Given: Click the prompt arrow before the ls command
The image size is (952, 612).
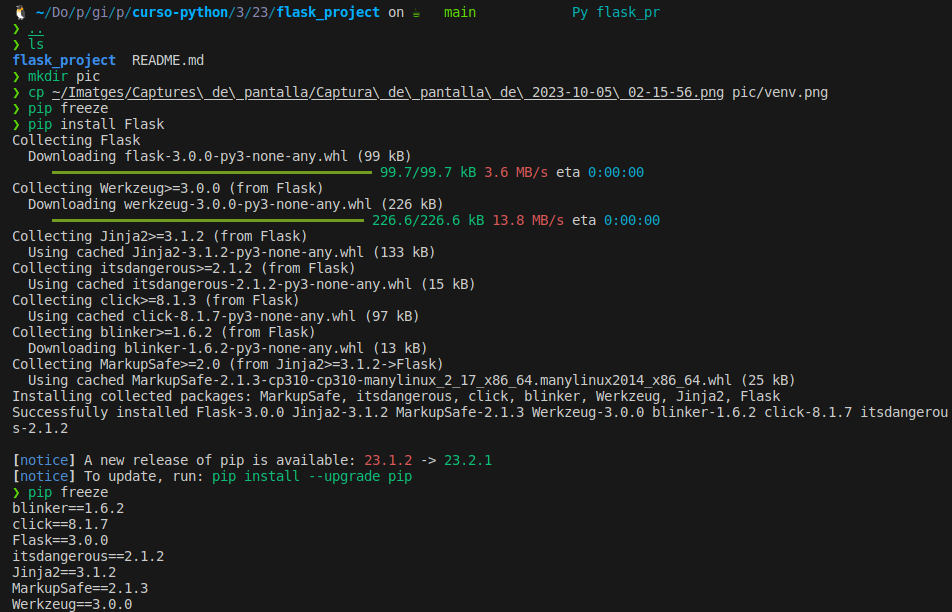Looking at the screenshot, I should pyautogui.click(x=16, y=45).
